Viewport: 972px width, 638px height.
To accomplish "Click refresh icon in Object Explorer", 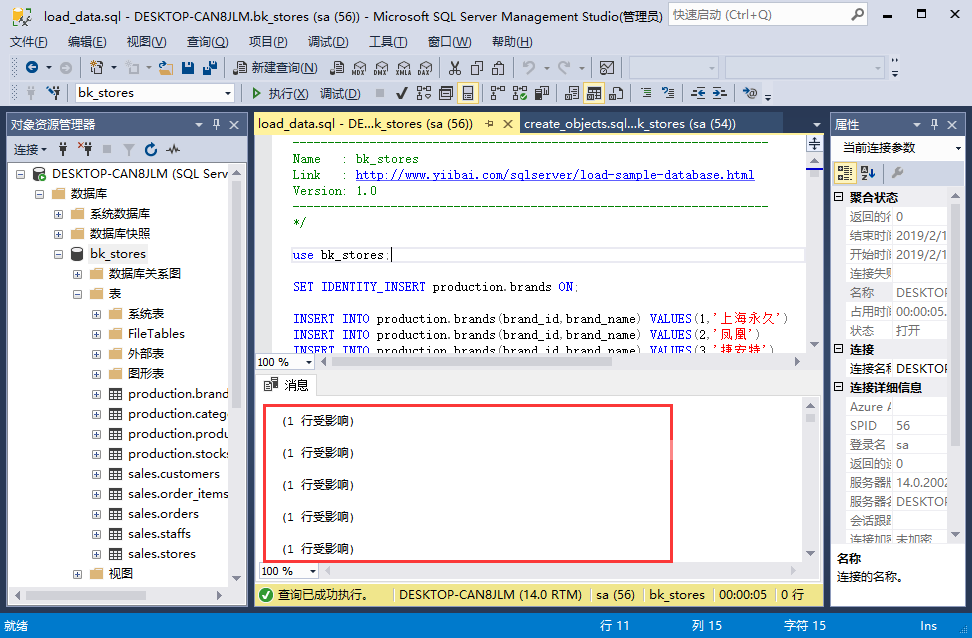I will (151, 149).
